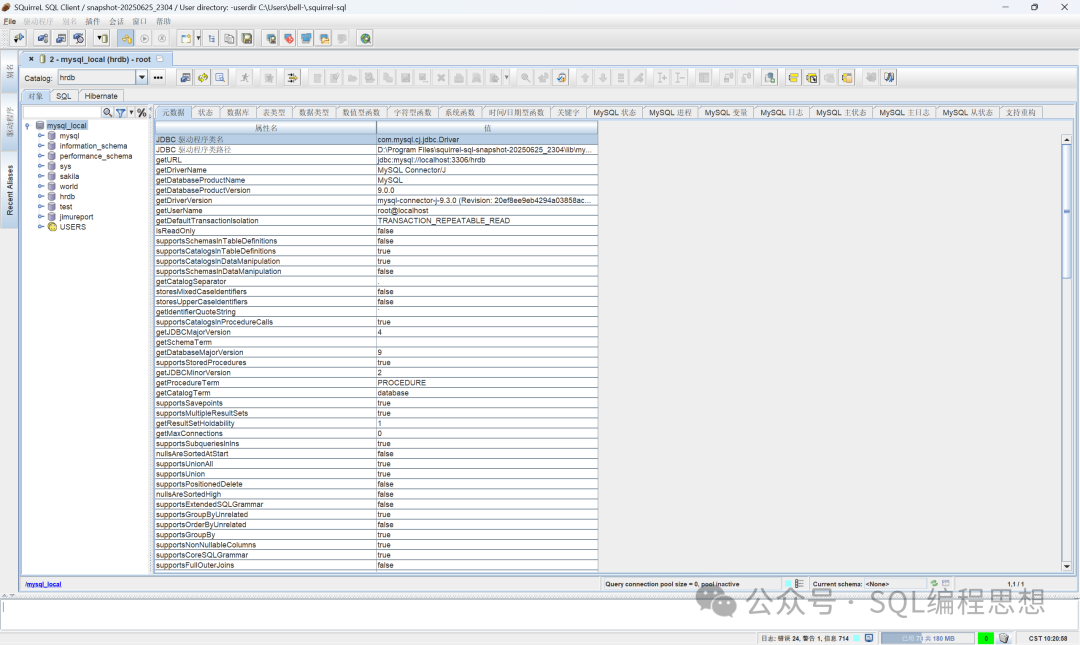Click the percent sign icon above tree
Screen dimensions: 1080x645
click(142, 113)
